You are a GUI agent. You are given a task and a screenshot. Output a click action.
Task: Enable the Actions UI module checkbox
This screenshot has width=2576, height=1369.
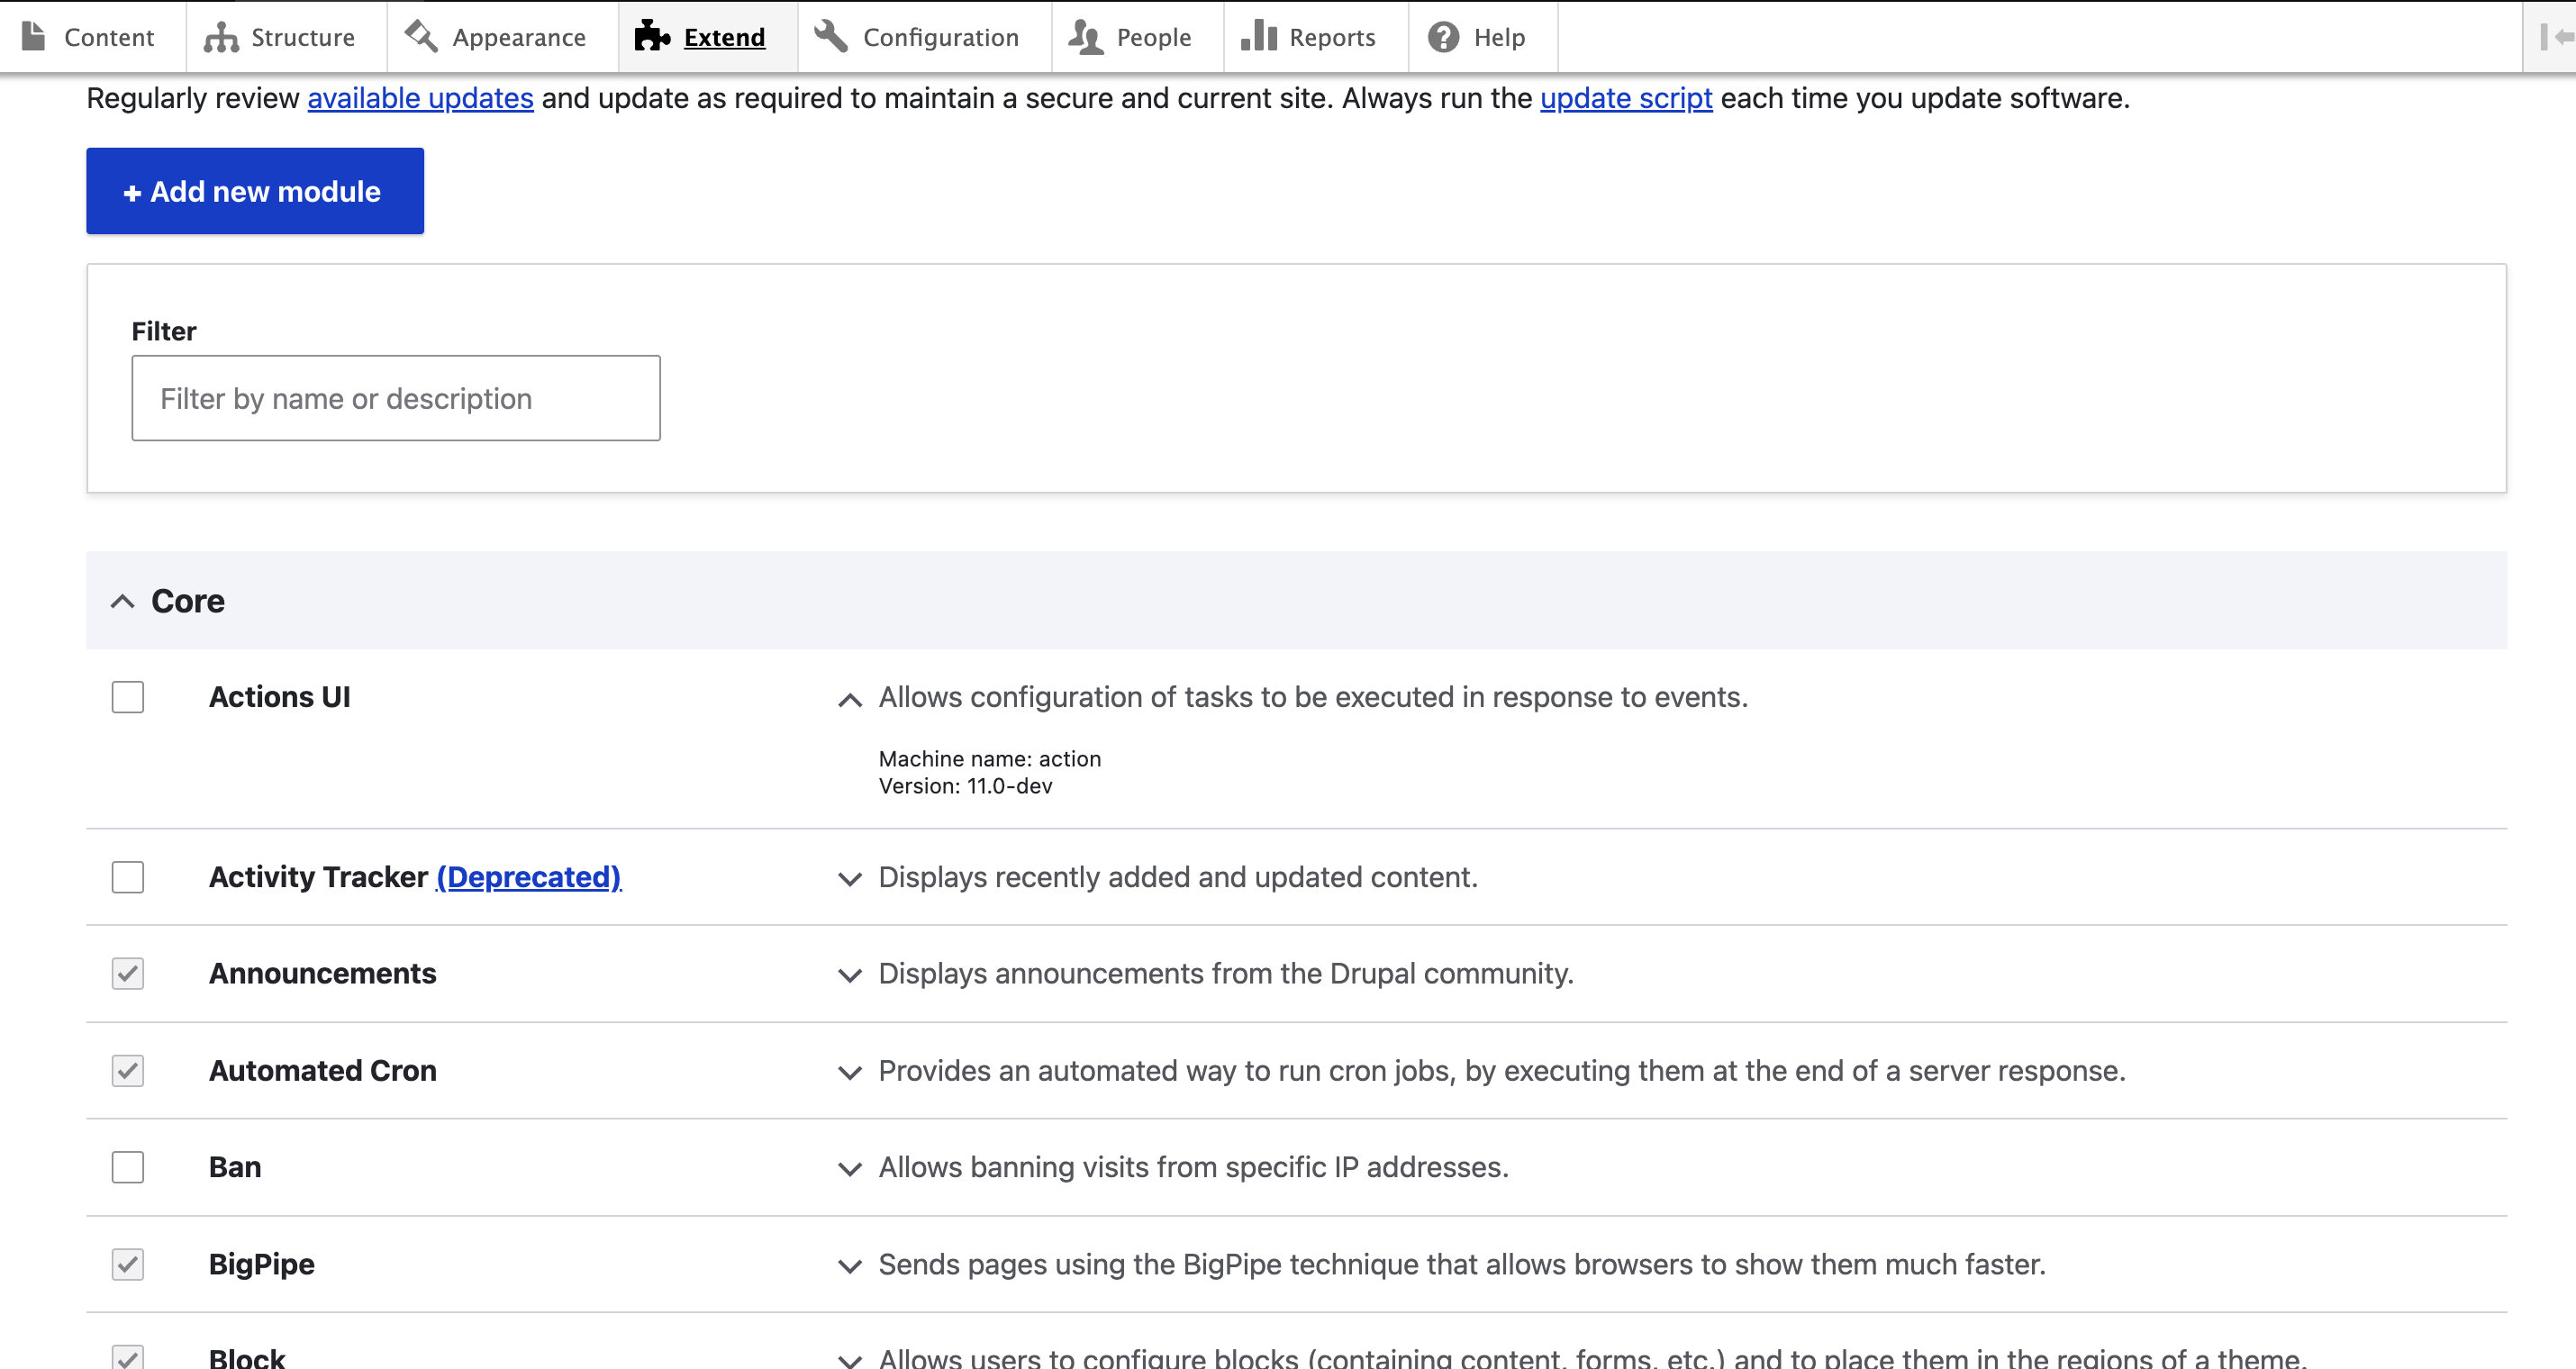(128, 697)
